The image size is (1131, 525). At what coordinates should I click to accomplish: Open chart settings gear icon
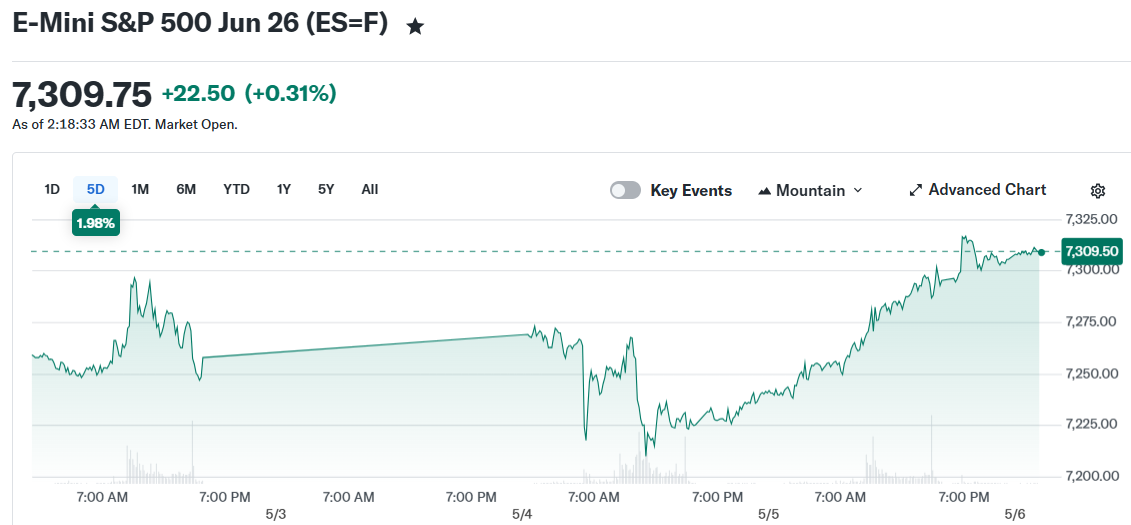[x=1098, y=191]
